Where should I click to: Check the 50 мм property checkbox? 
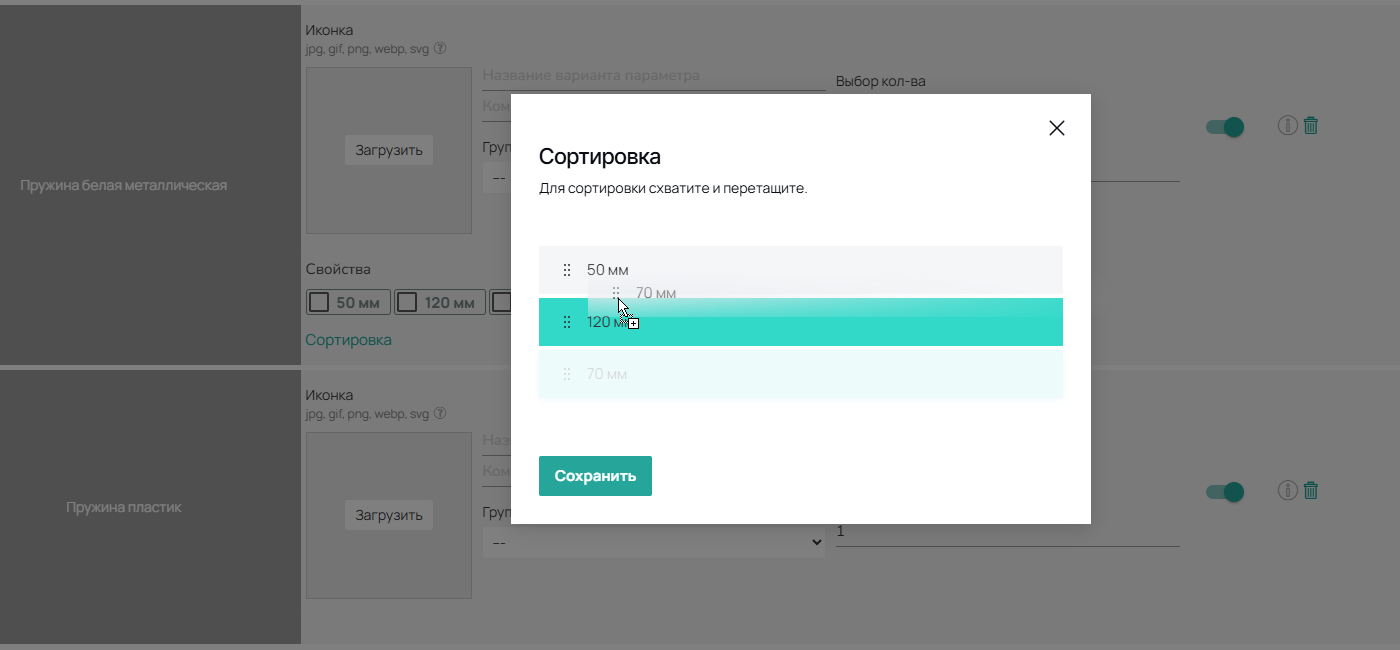click(319, 302)
